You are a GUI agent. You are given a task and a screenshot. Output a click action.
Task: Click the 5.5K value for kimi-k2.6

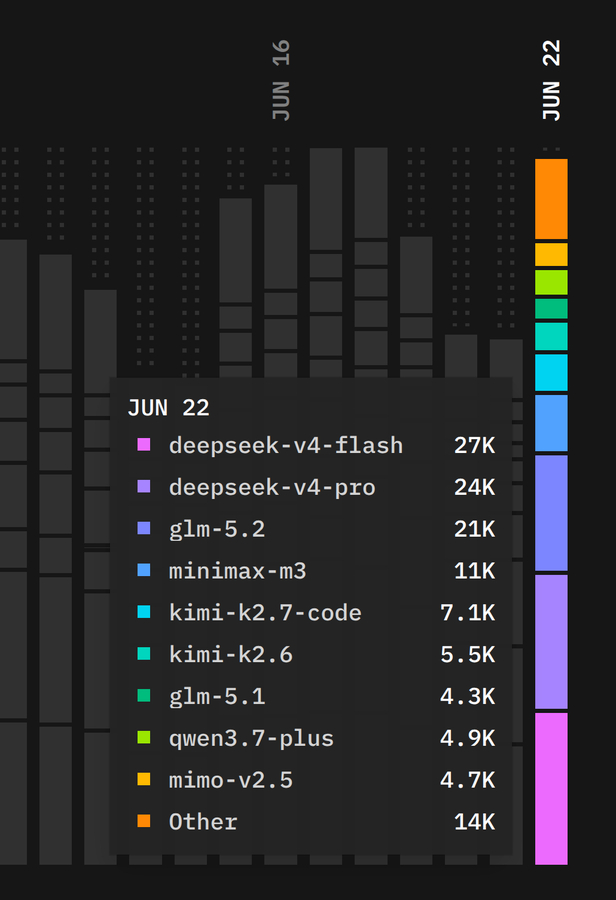[468, 655]
